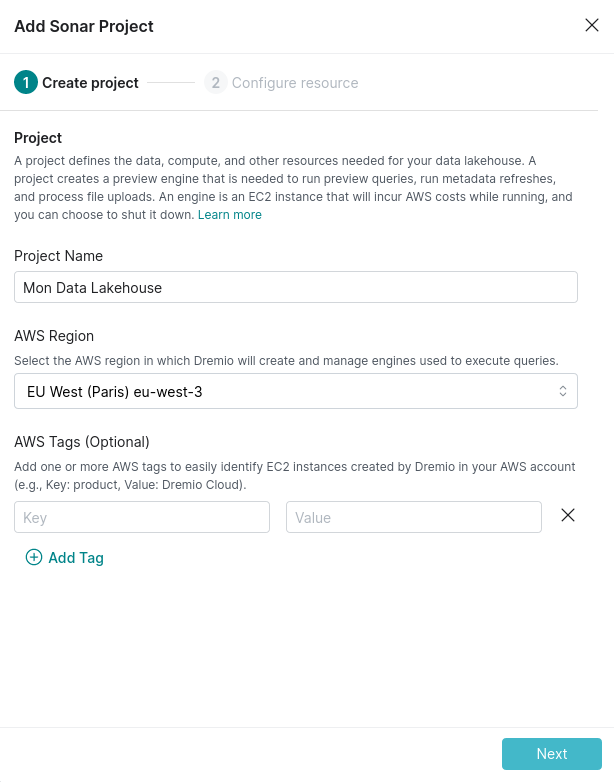Click the Add Tag text button
Image resolution: width=614 pixels, height=782 pixels.
76,558
